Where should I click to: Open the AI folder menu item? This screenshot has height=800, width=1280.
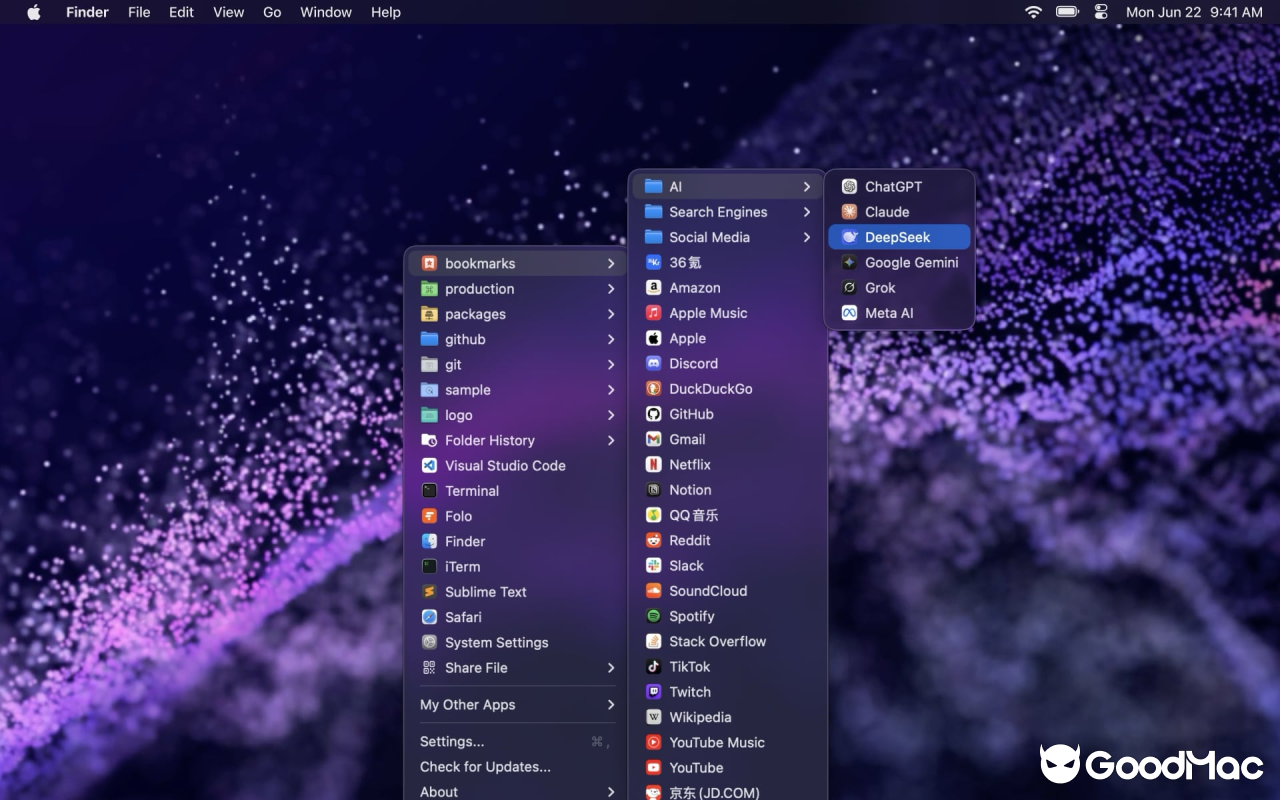pyautogui.click(x=728, y=186)
